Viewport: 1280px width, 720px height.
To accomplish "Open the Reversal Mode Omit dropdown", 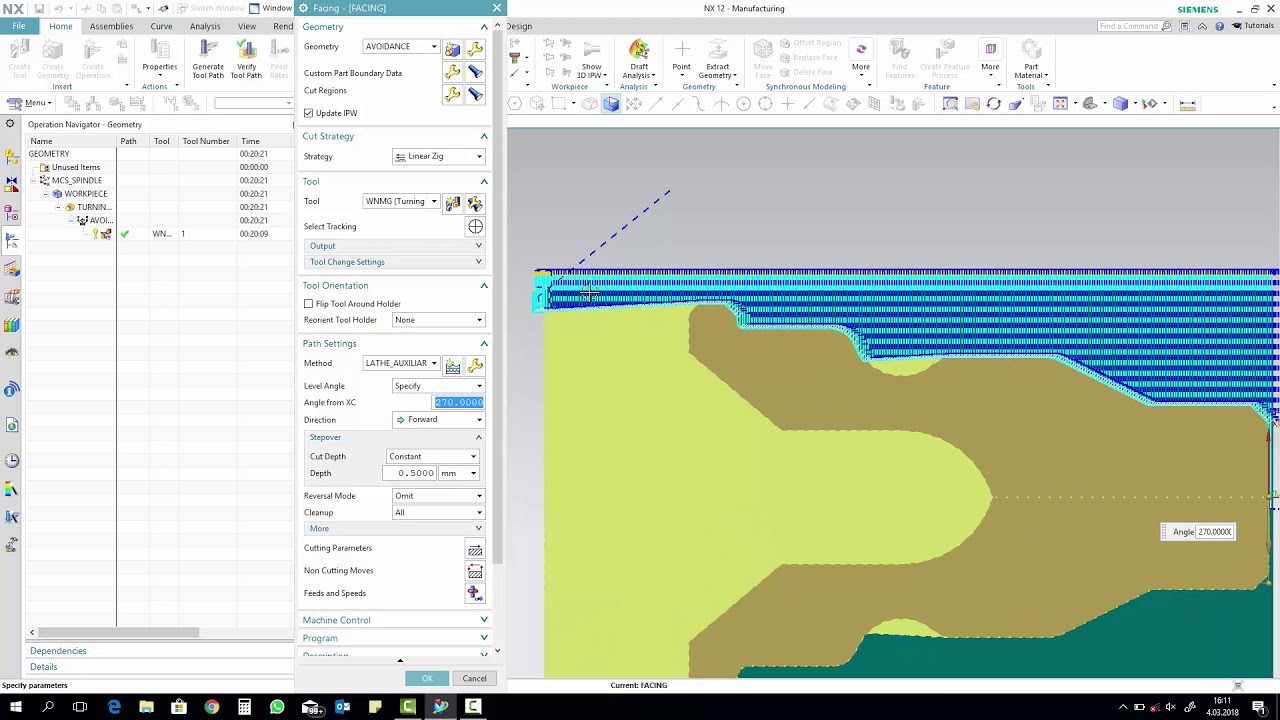I will (438, 496).
